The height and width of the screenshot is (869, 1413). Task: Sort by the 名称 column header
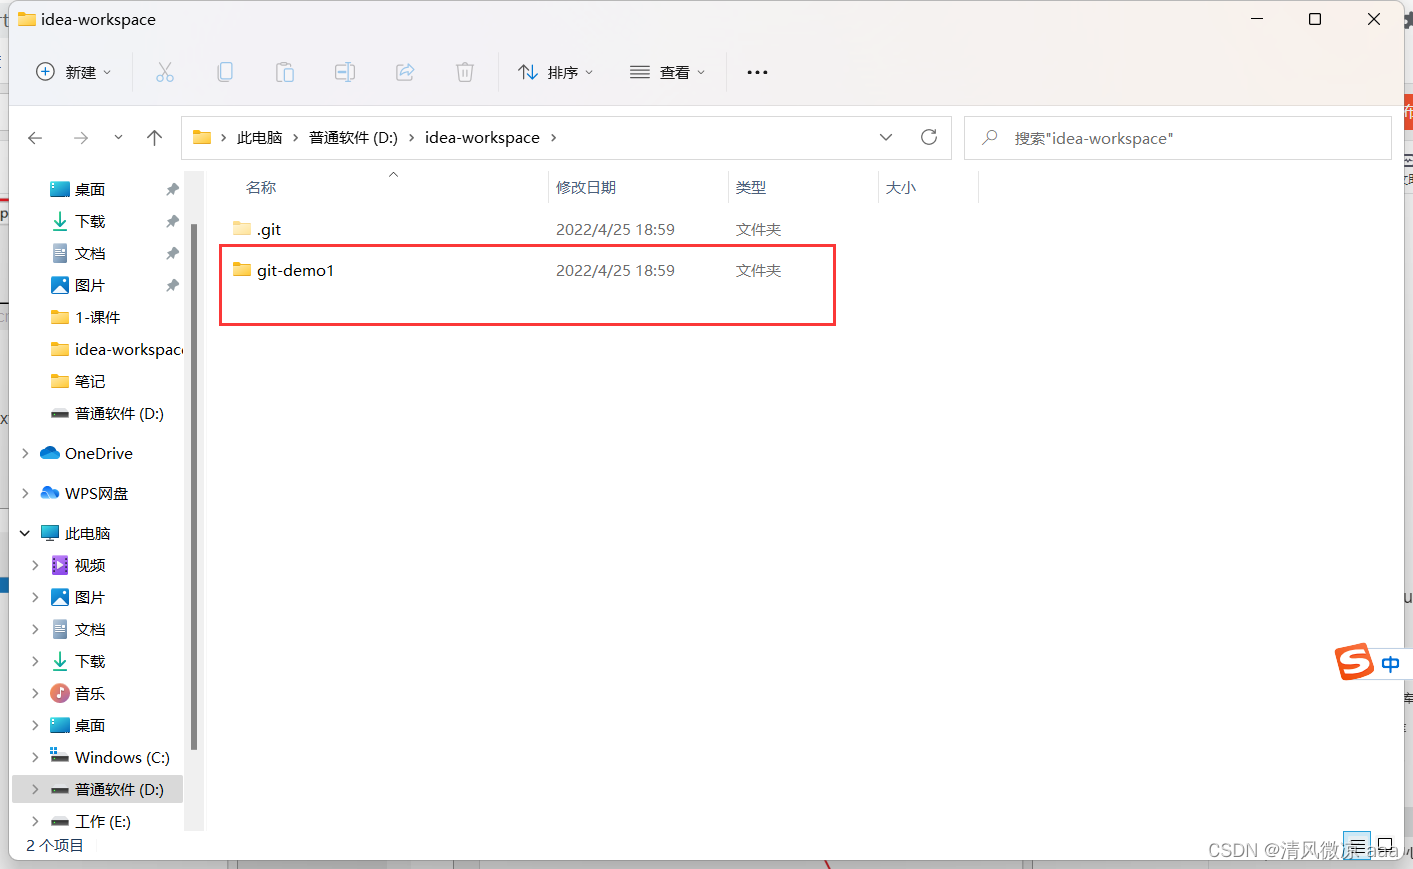(261, 187)
